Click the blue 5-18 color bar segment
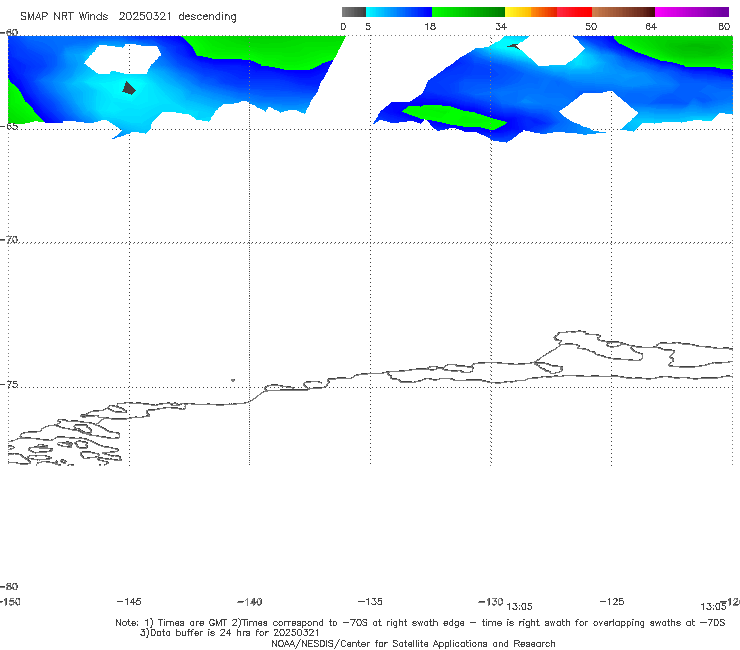 (x=399, y=12)
